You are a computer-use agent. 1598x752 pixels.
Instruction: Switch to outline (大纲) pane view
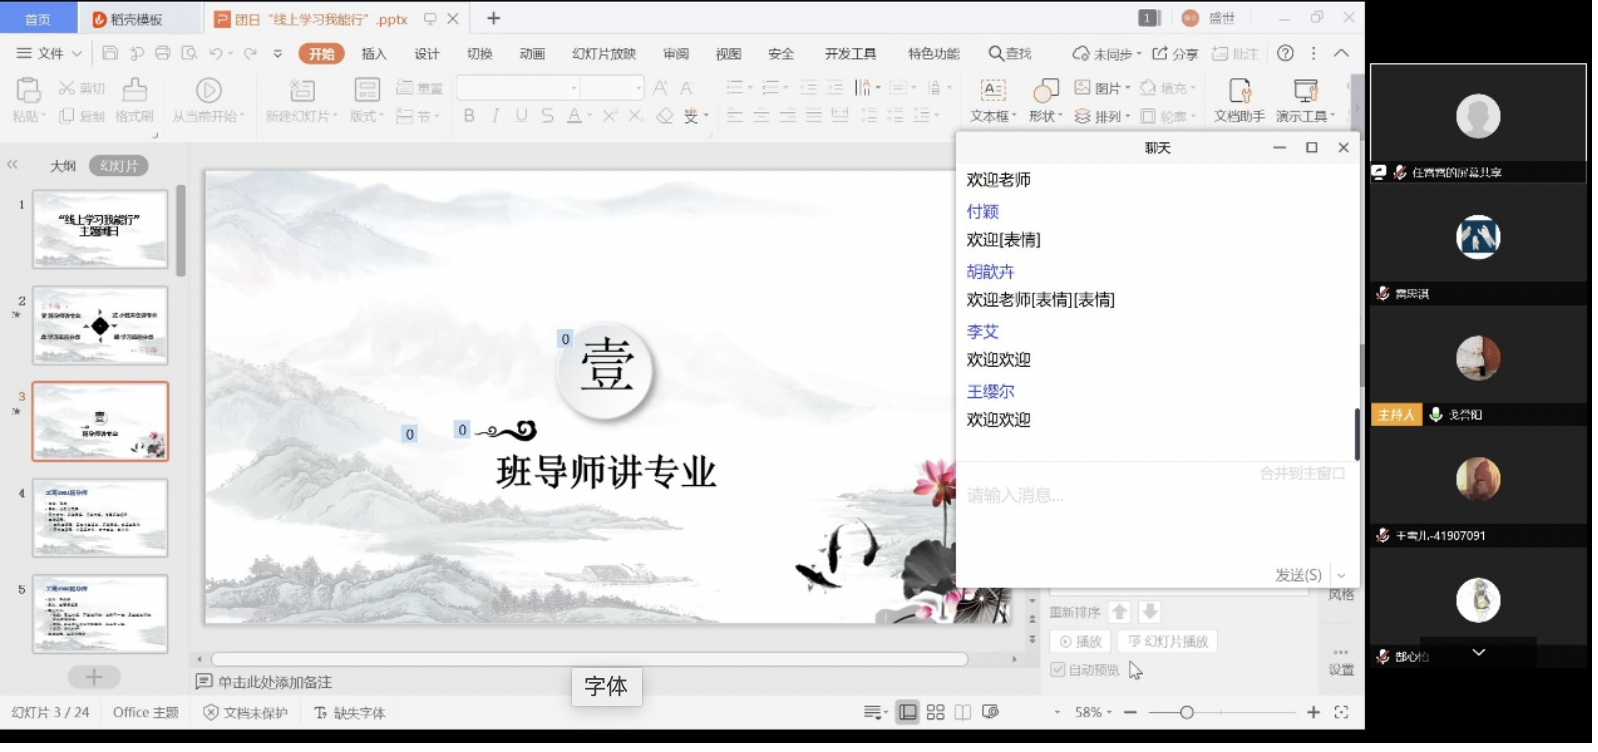click(63, 166)
